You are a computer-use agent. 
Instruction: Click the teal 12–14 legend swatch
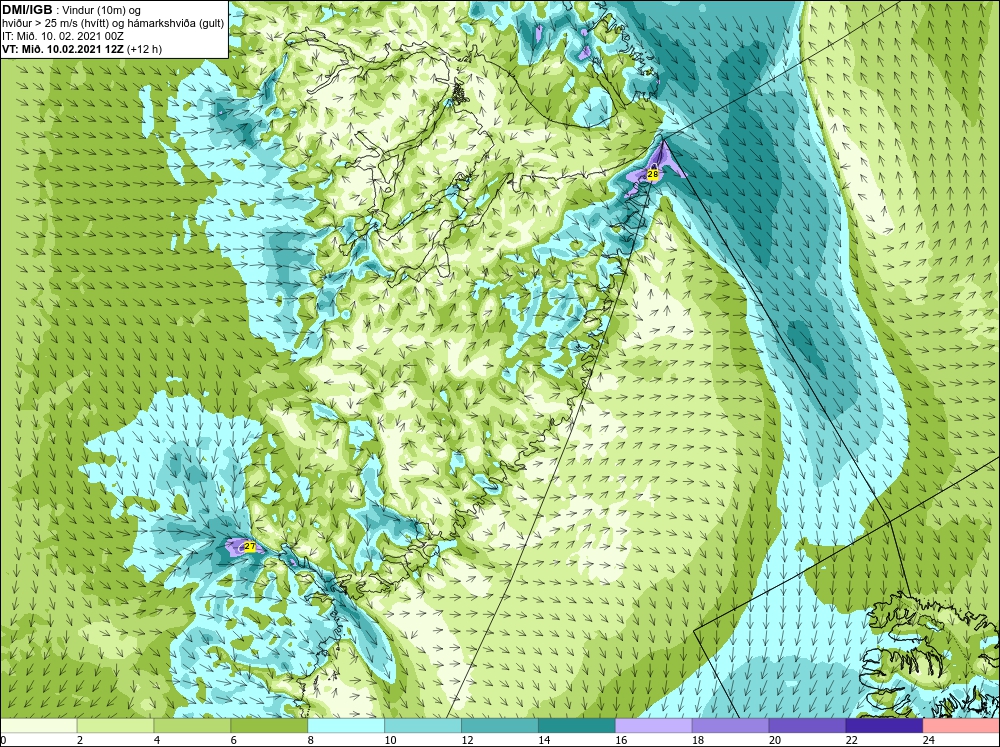point(499,726)
